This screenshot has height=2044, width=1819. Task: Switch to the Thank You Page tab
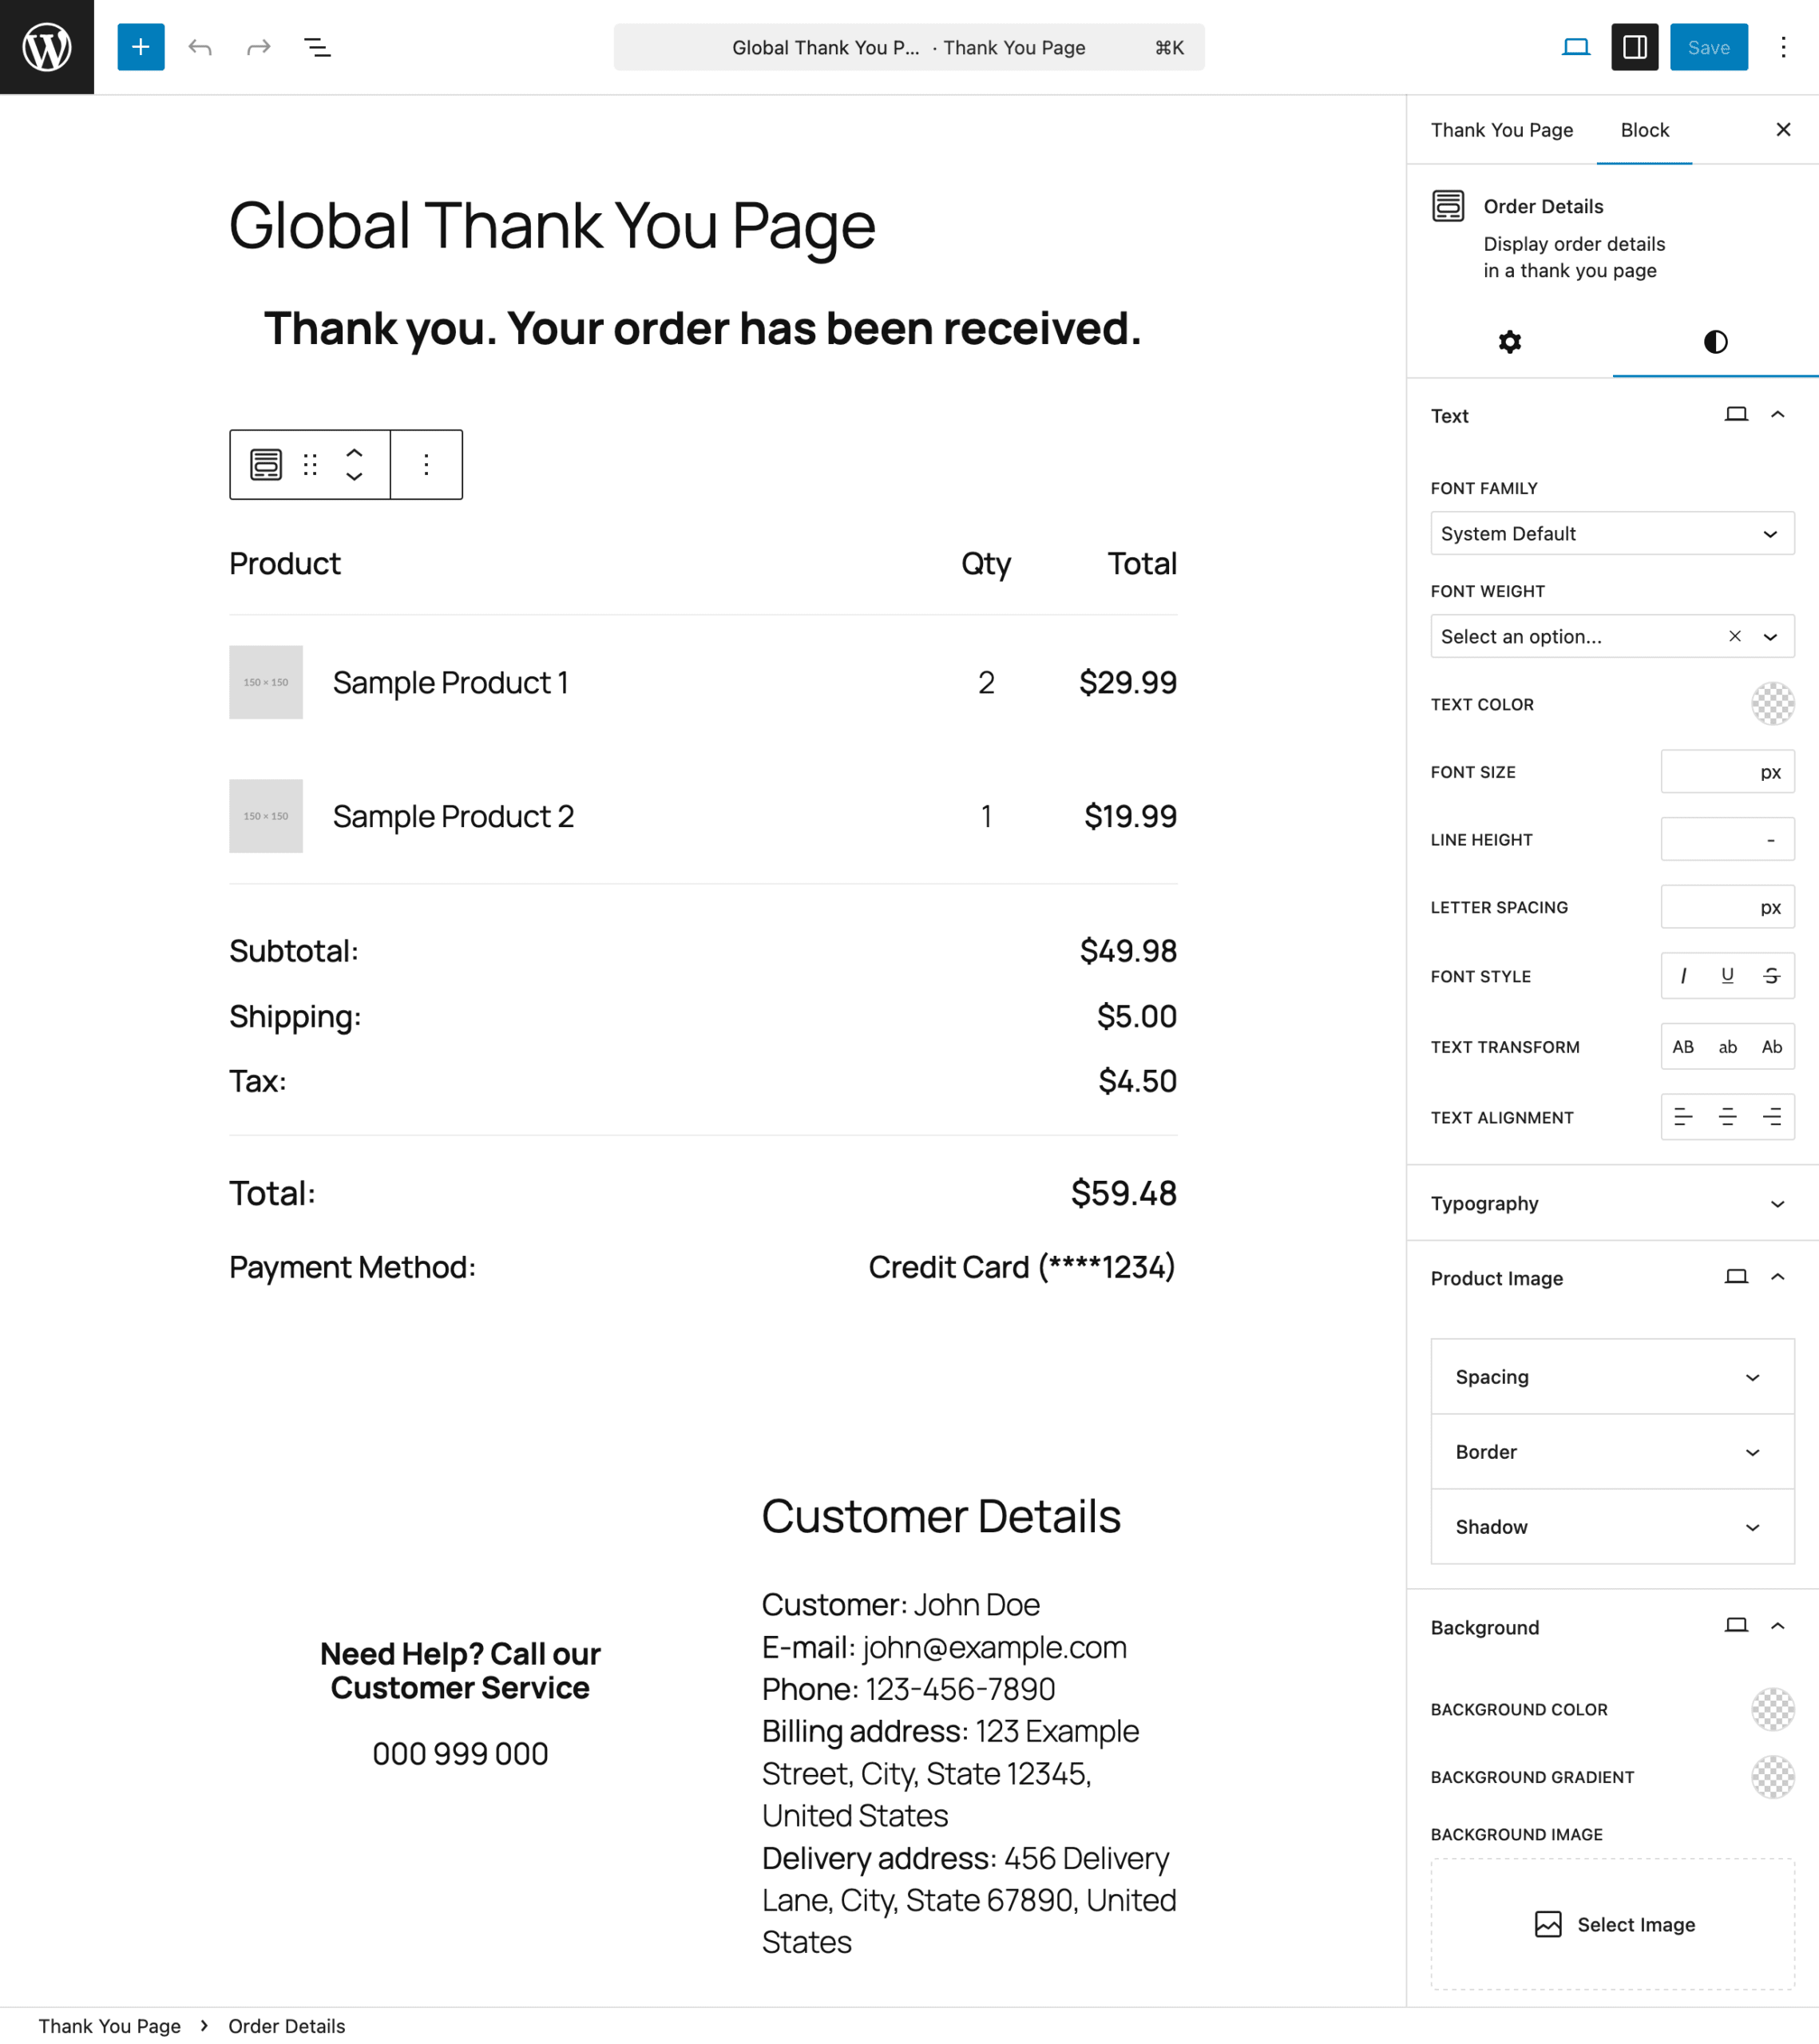1502,130
